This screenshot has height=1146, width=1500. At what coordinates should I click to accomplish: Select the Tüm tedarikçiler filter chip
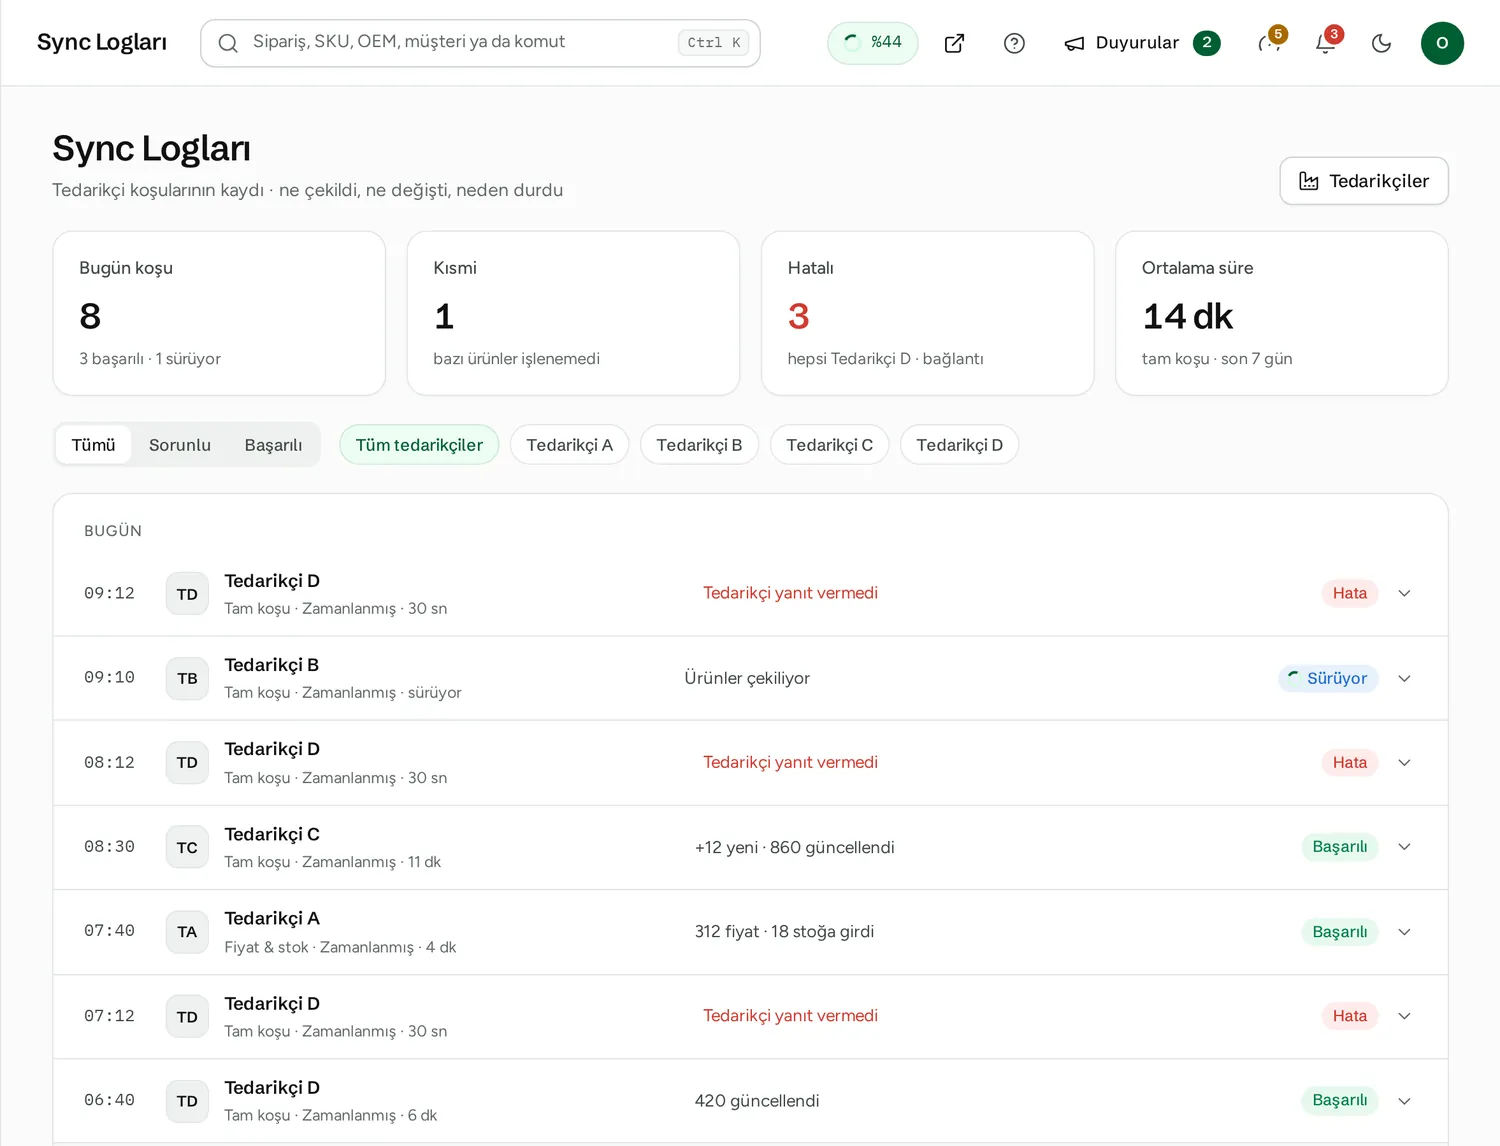point(419,445)
